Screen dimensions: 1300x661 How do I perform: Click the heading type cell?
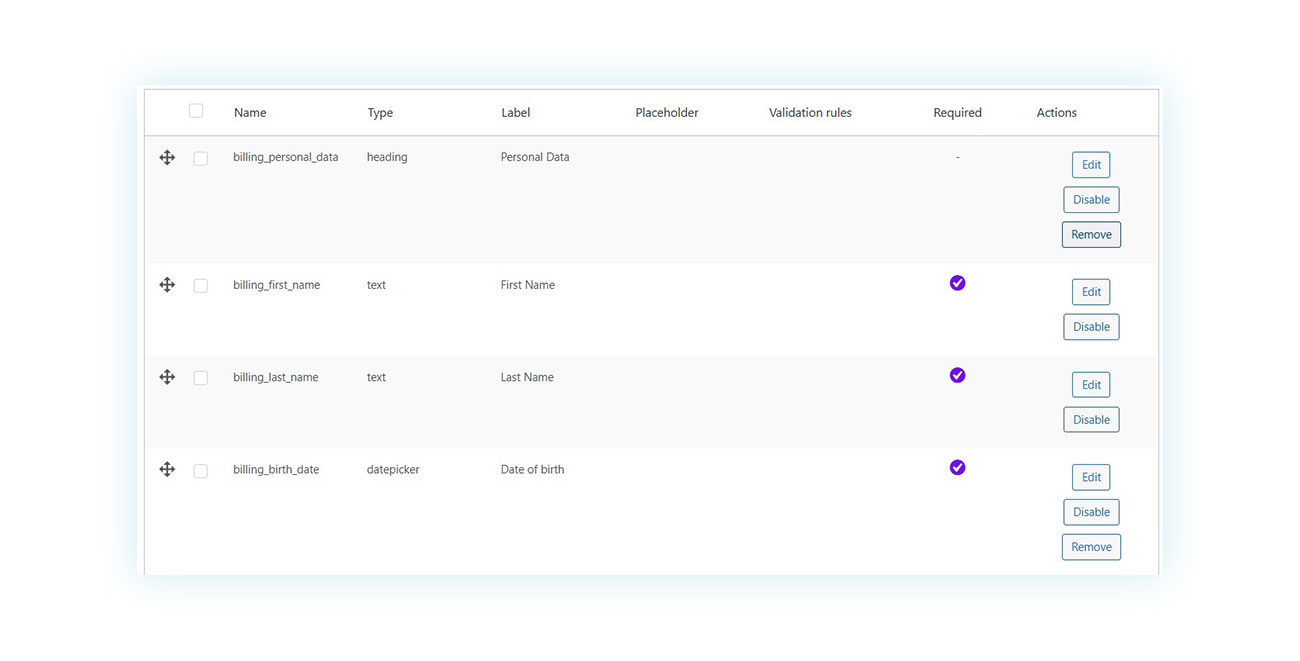(387, 157)
